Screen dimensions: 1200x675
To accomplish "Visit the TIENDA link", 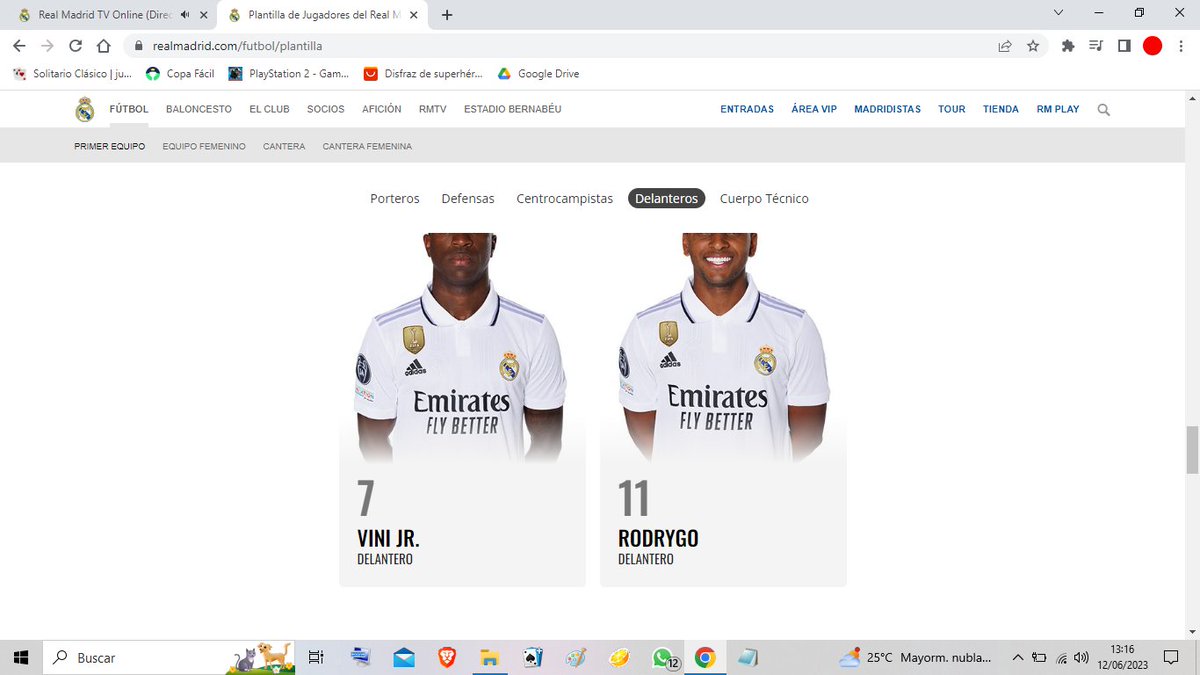I will point(1001,109).
